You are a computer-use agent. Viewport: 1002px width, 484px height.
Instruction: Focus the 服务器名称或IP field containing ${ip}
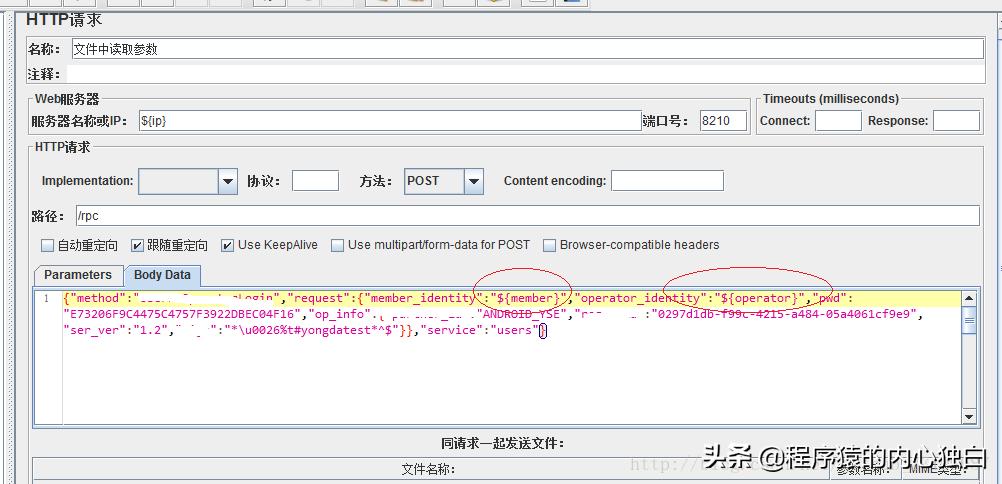390,120
